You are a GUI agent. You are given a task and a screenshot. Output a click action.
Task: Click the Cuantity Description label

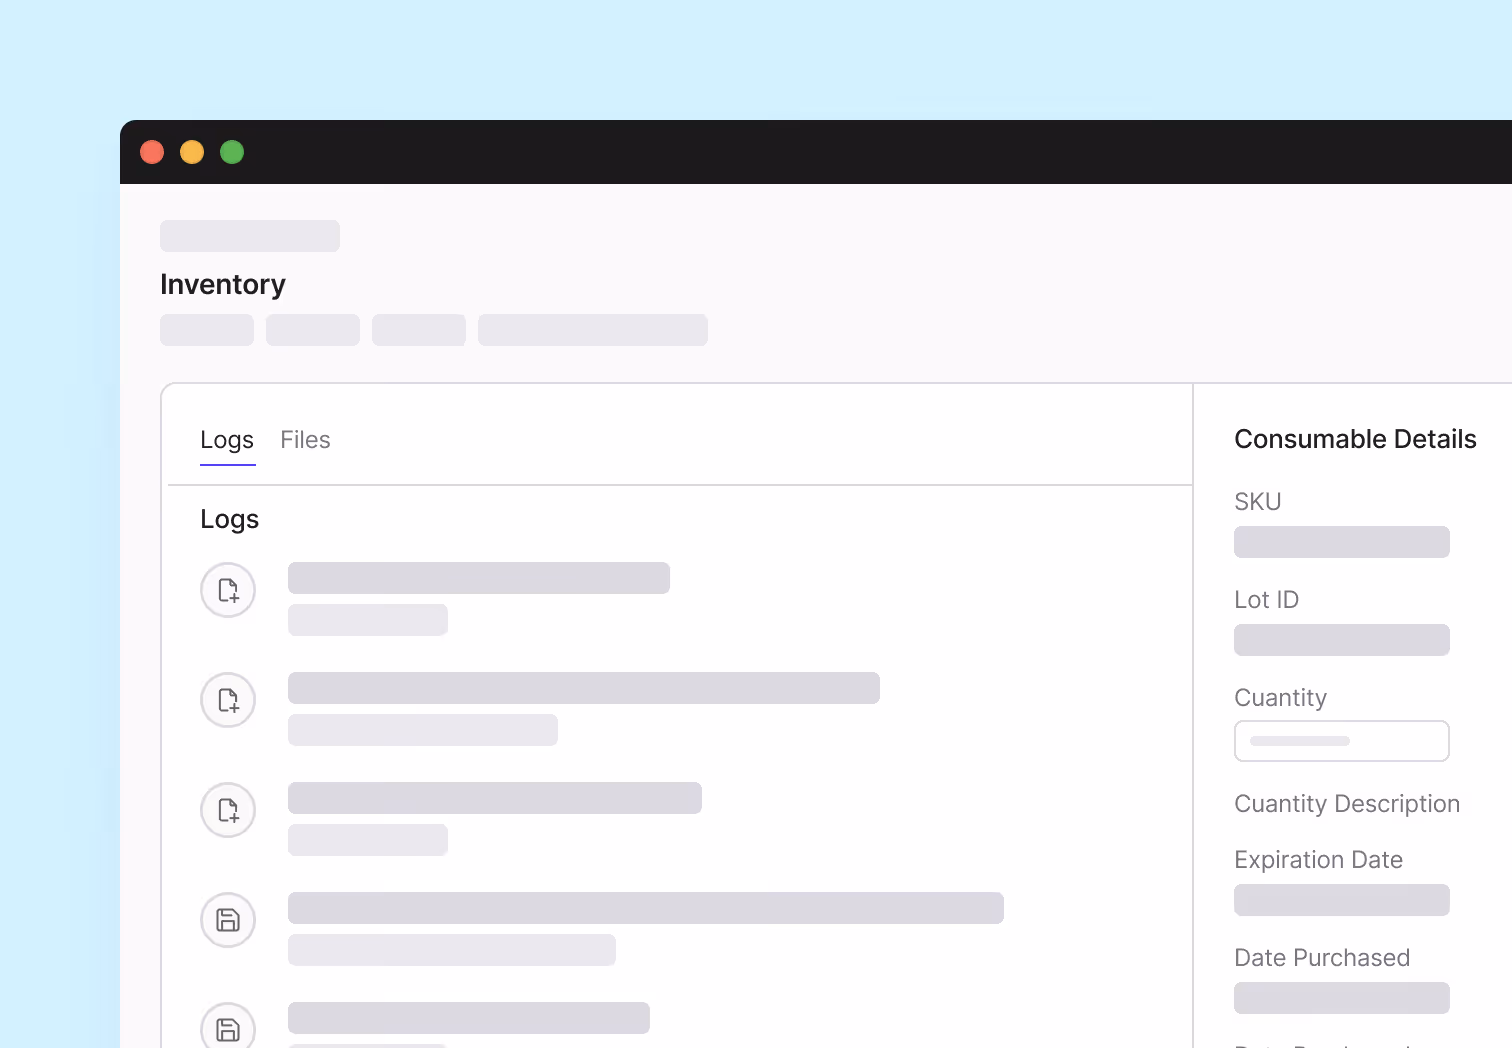(1346, 803)
